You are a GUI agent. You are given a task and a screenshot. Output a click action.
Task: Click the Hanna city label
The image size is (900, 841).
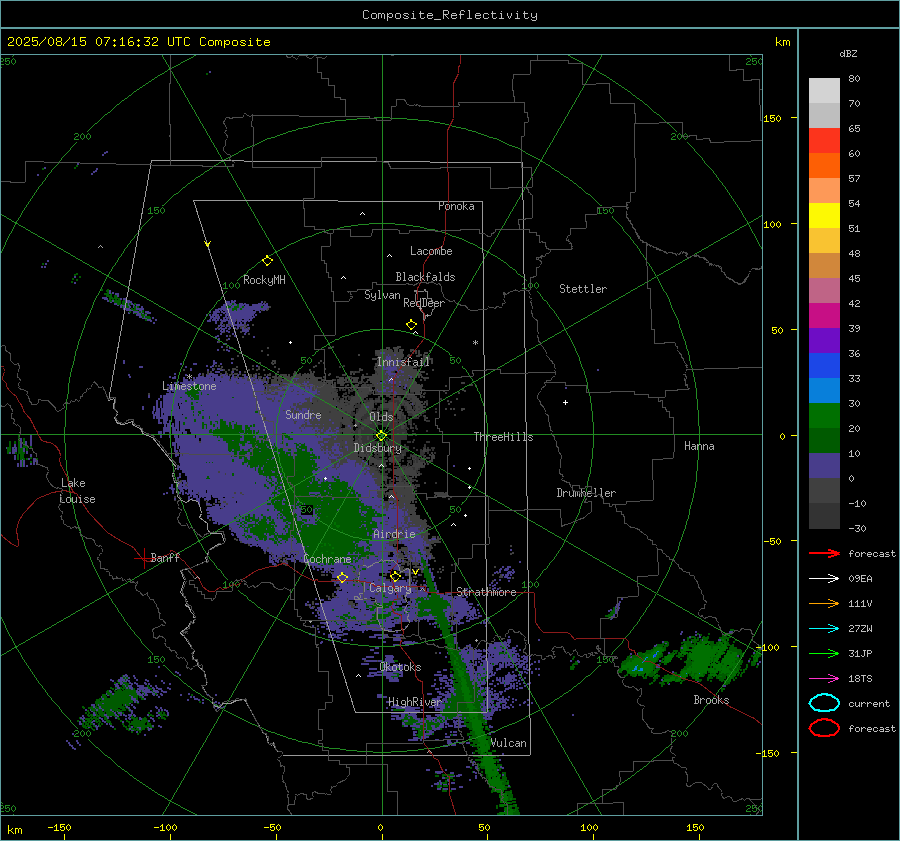coord(699,446)
